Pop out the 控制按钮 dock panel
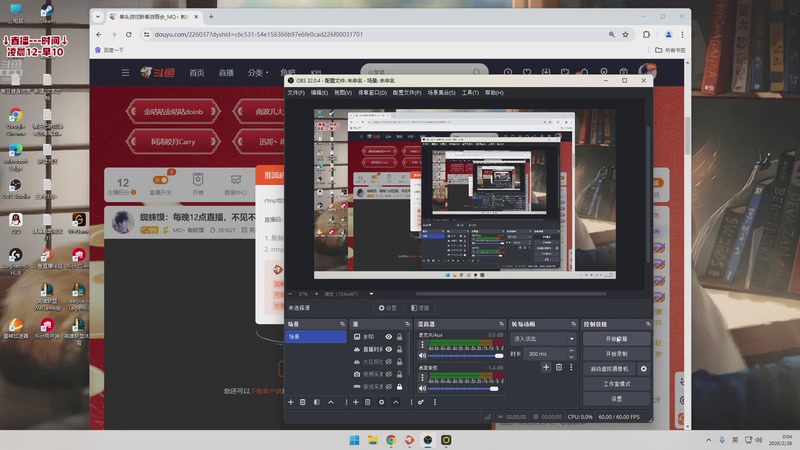The image size is (800, 450). [x=647, y=324]
